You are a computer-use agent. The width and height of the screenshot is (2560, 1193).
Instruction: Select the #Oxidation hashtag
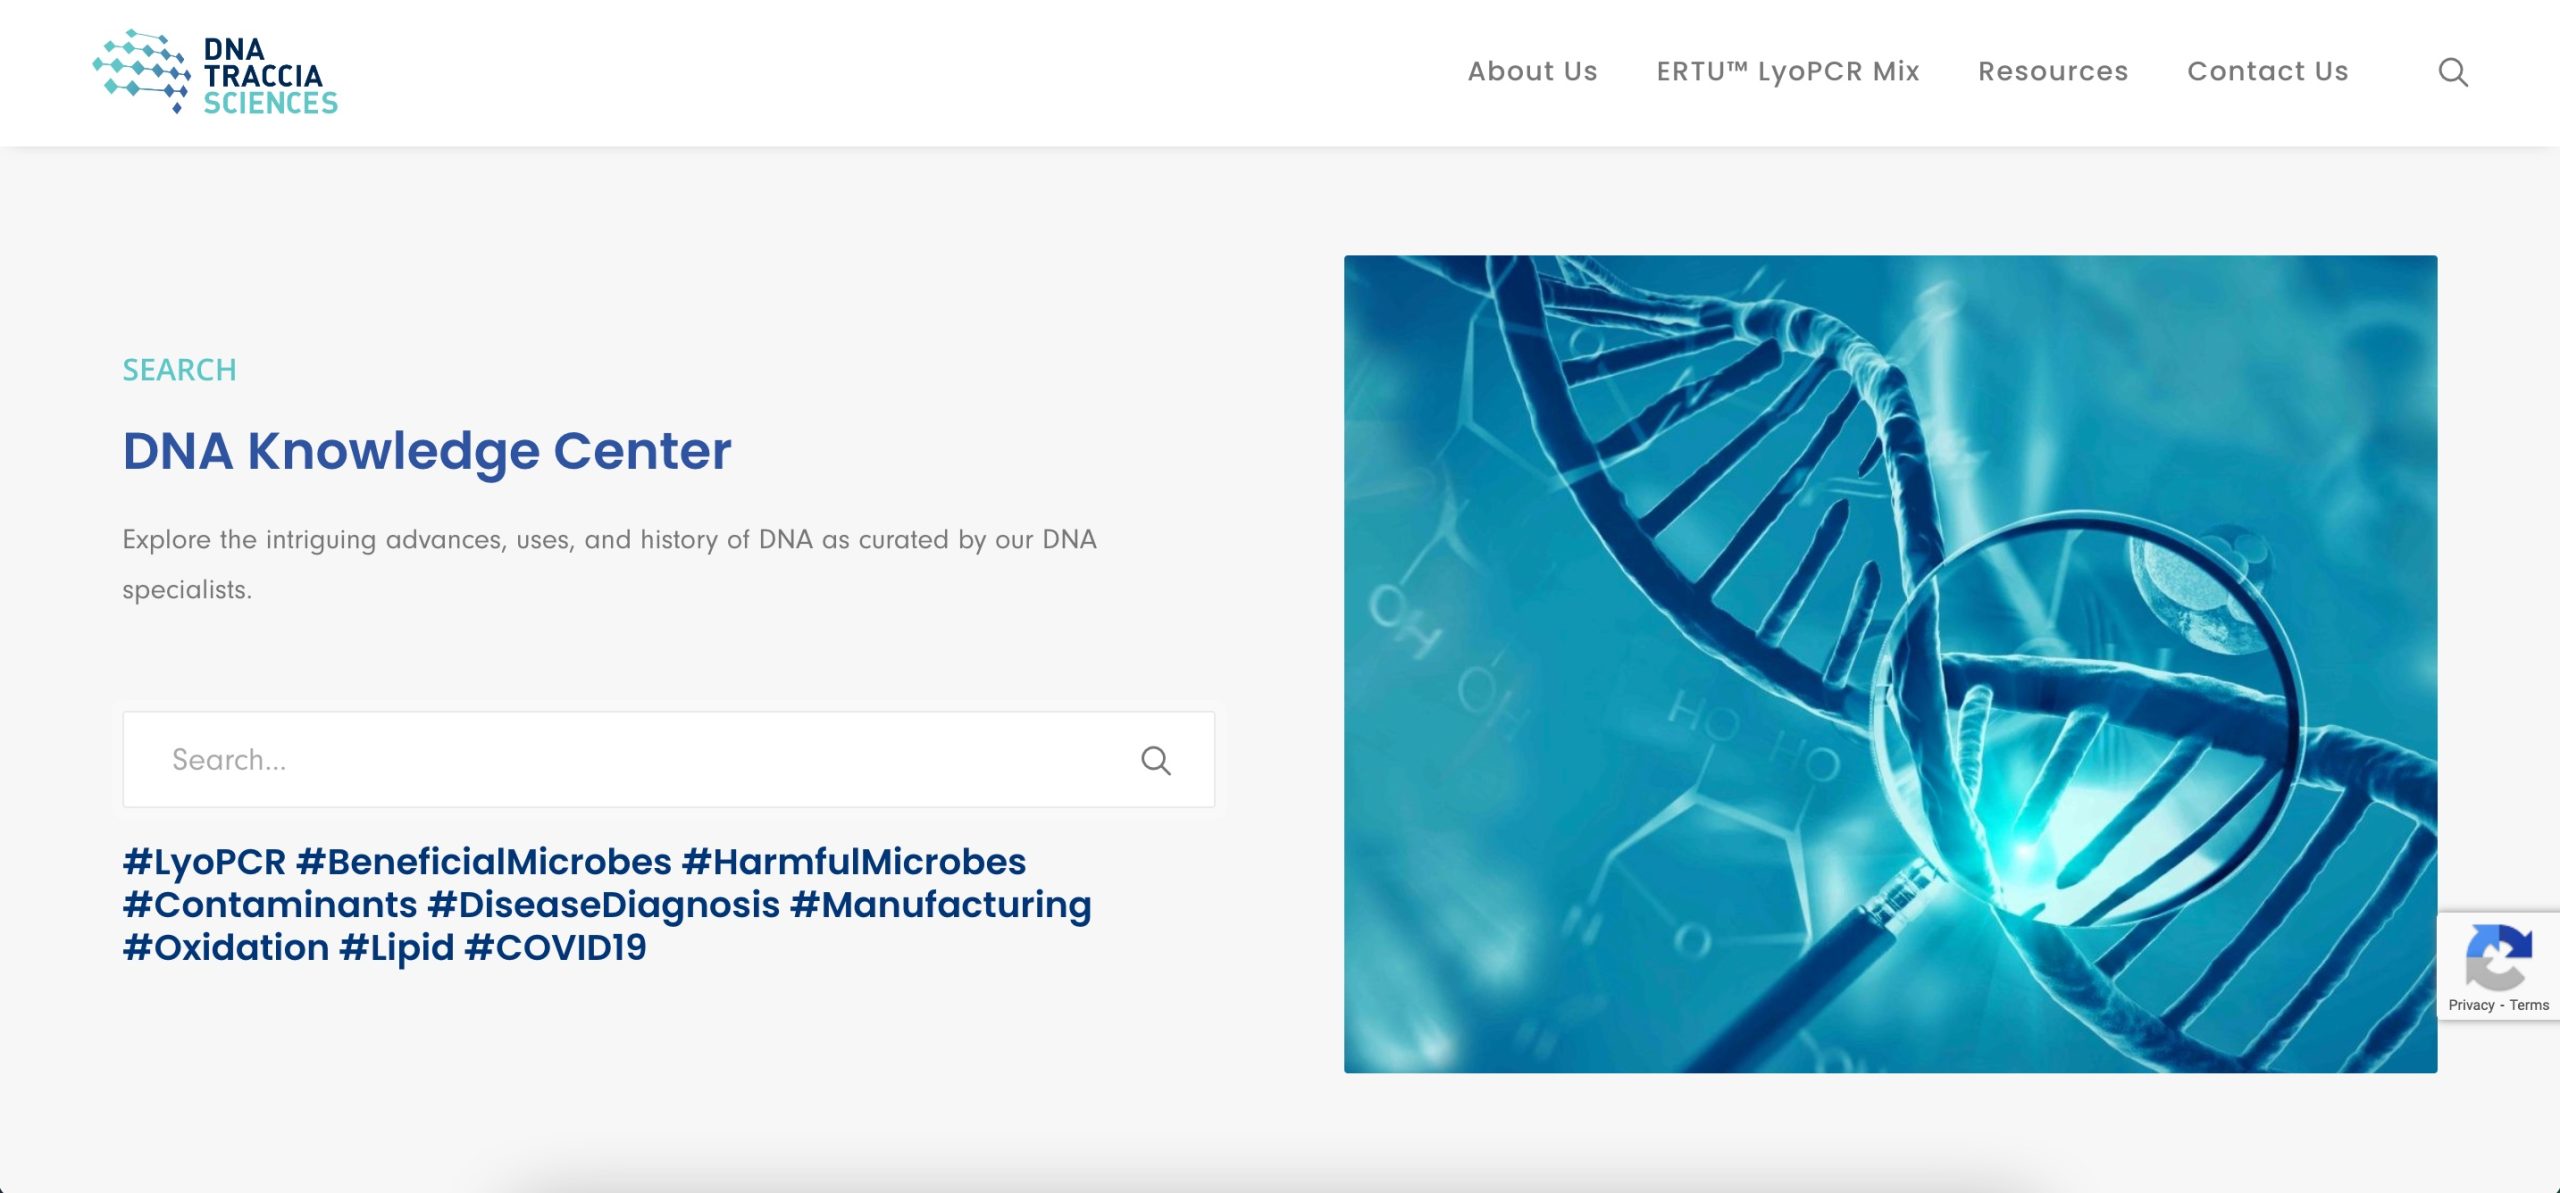pos(226,948)
